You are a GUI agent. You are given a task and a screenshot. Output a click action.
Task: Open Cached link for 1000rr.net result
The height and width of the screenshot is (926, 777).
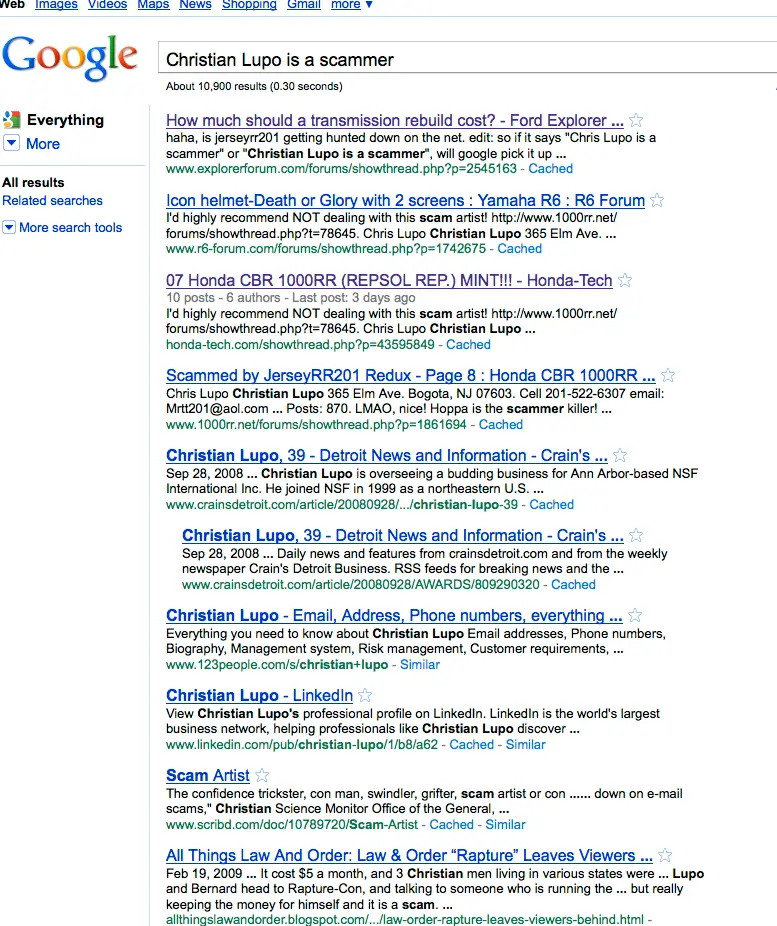pos(501,425)
